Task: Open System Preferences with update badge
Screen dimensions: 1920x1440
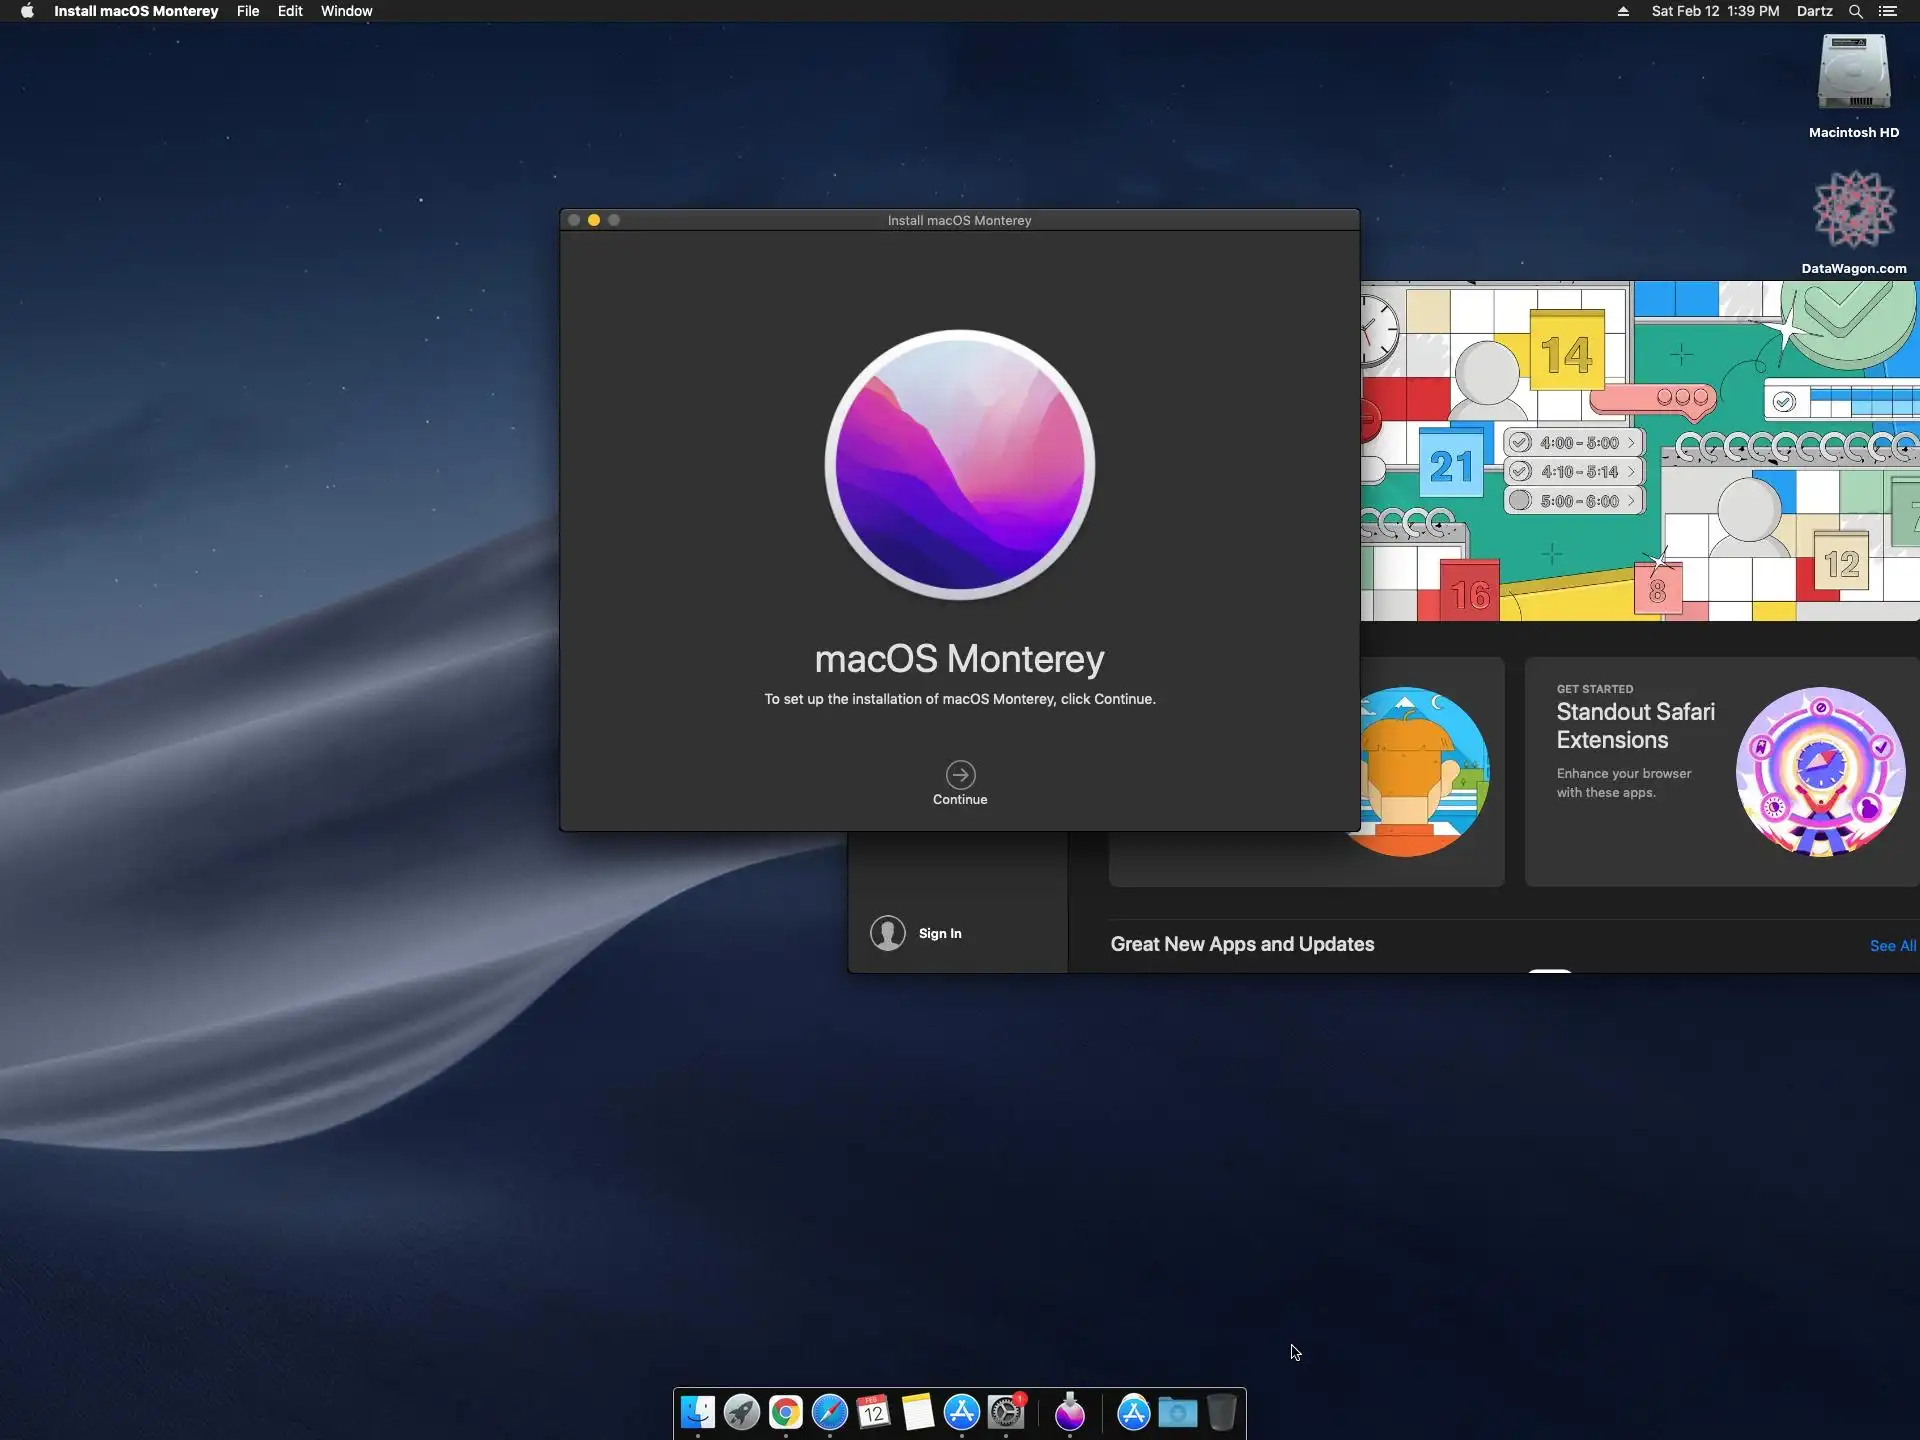Action: click(x=1006, y=1412)
